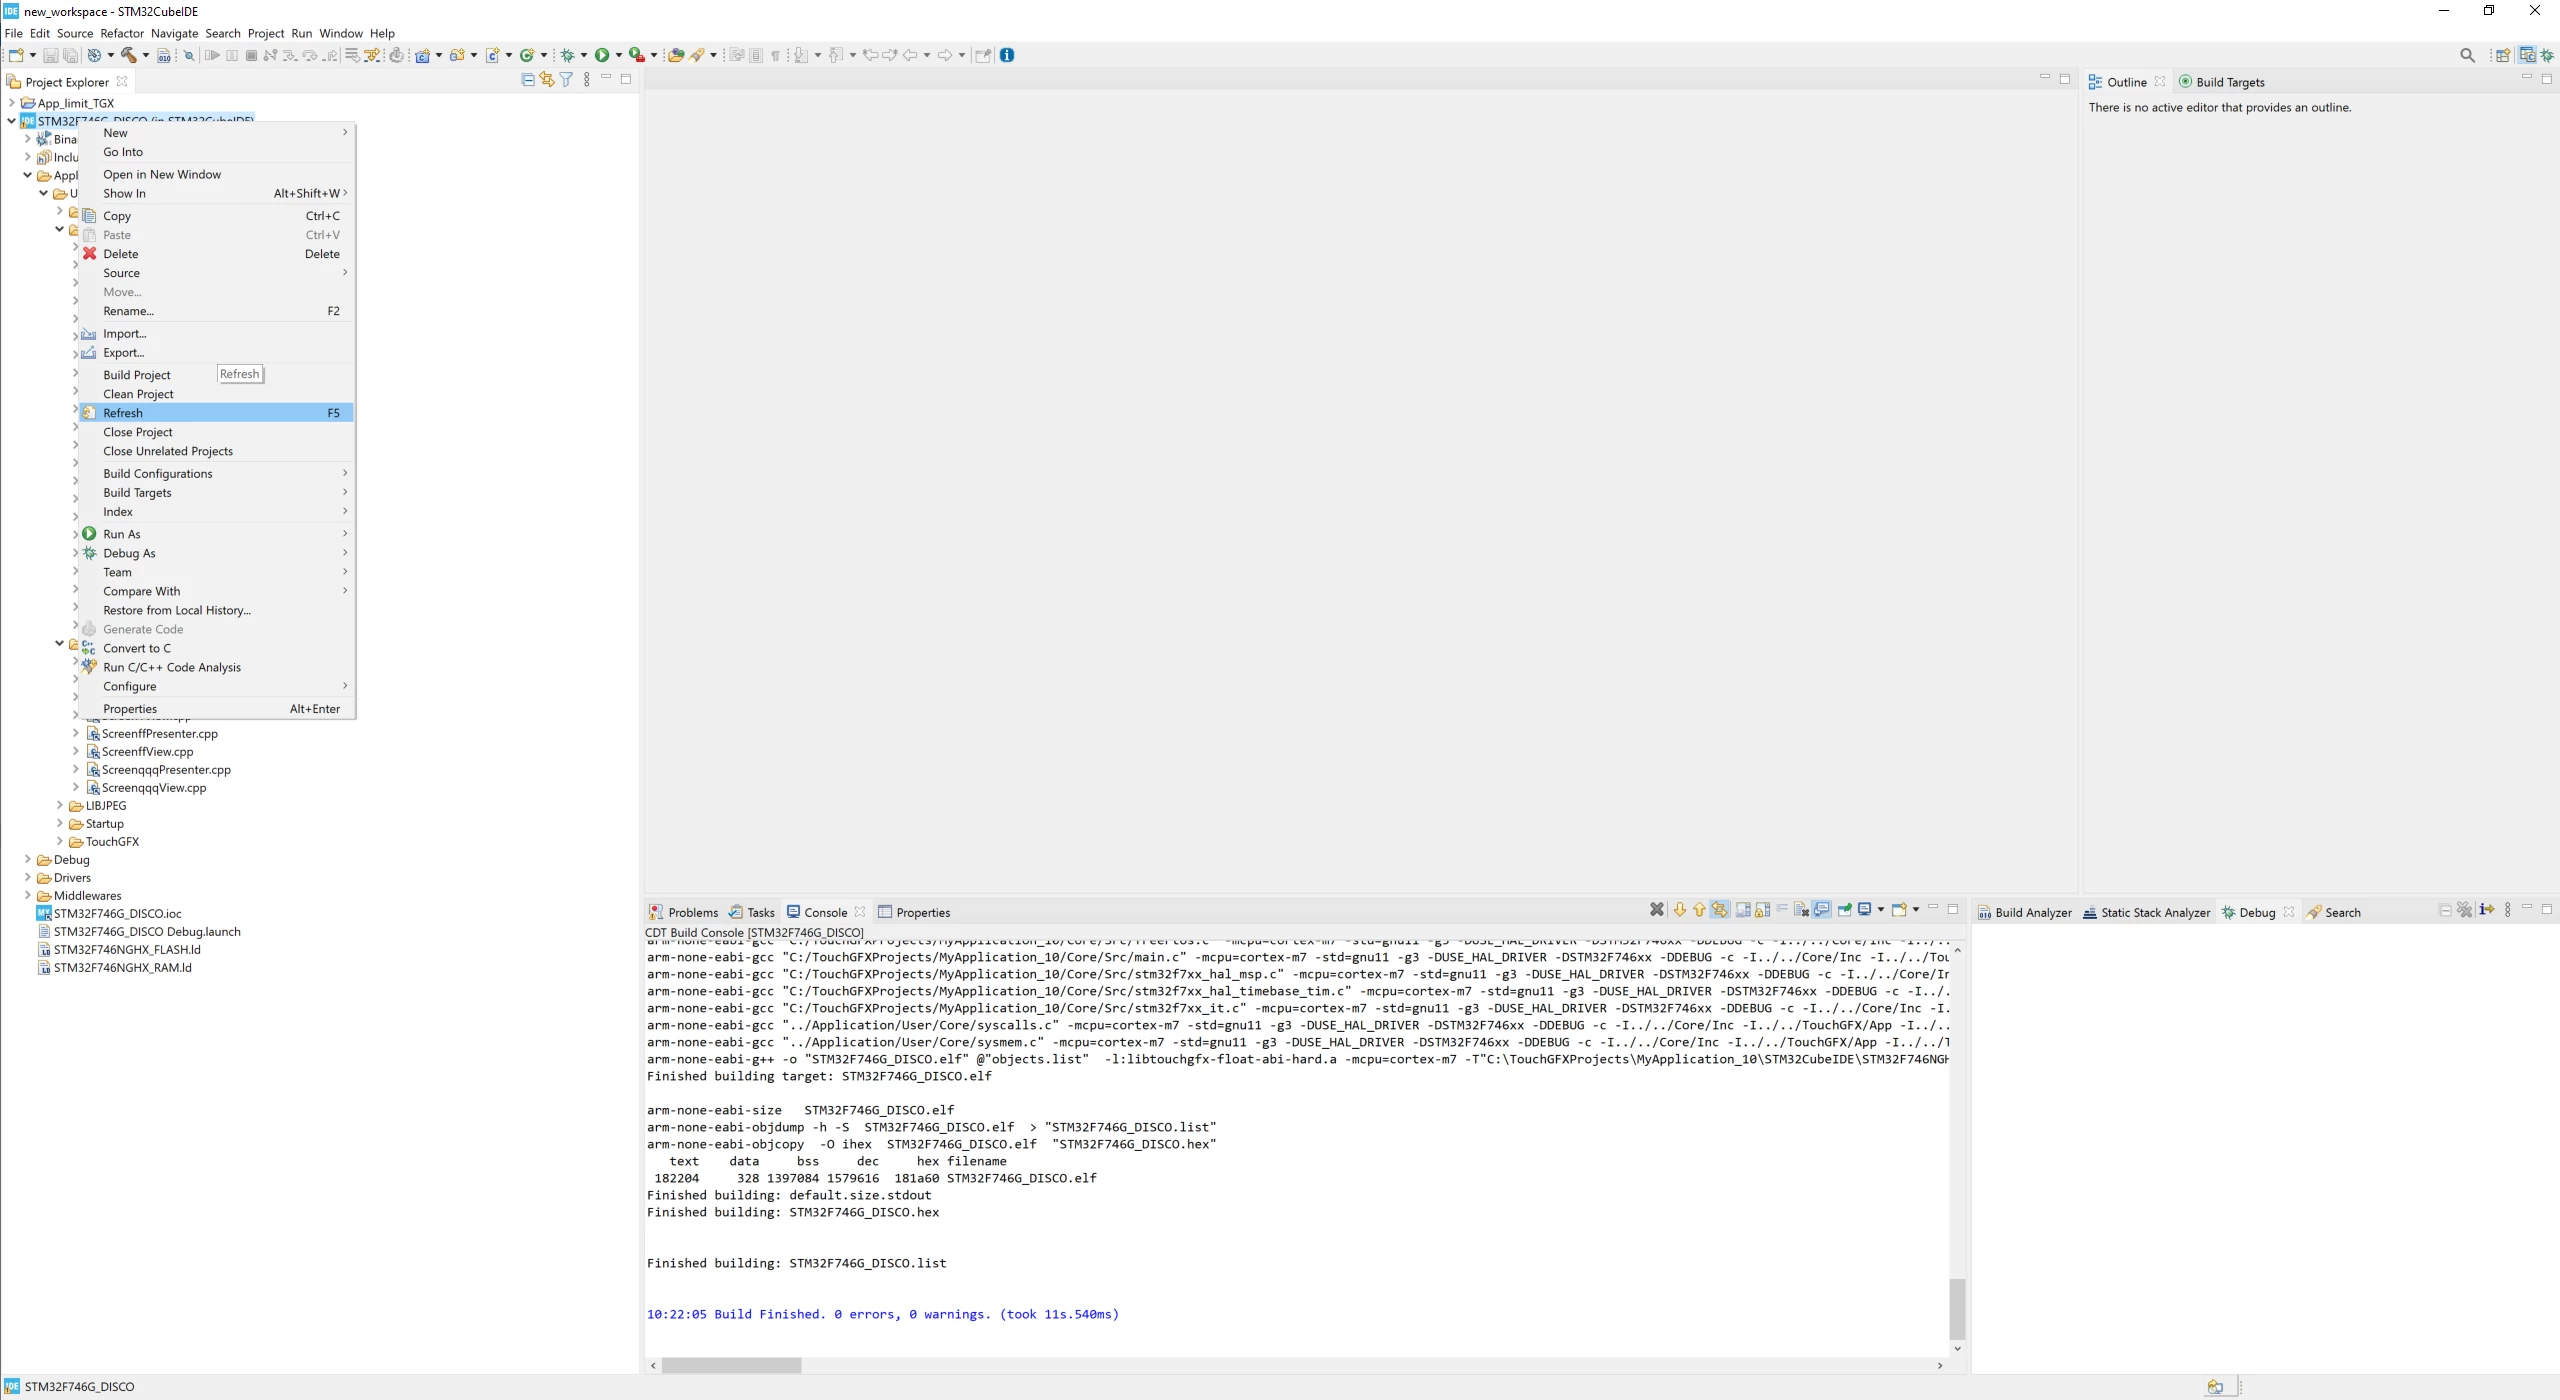Click the green bug Debug icon
2560x1400 pixels.
click(568, 55)
